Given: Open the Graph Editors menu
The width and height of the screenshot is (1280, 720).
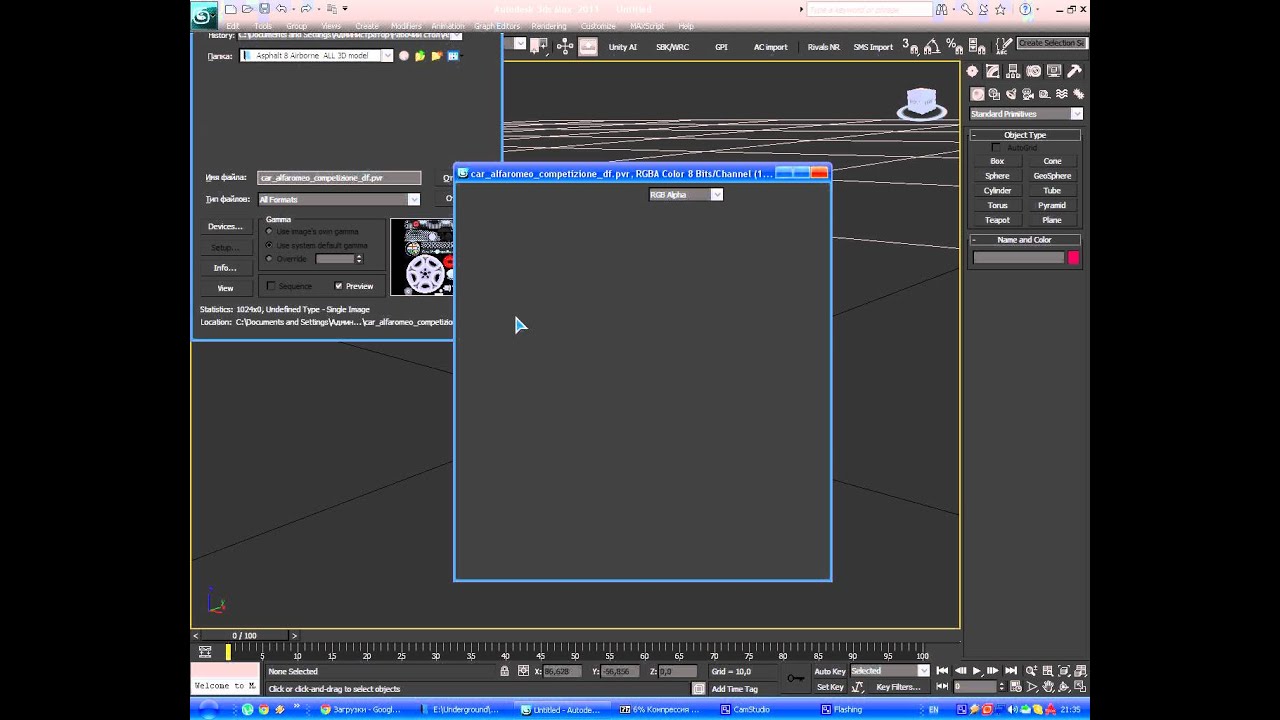Looking at the screenshot, I should coord(497,26).
